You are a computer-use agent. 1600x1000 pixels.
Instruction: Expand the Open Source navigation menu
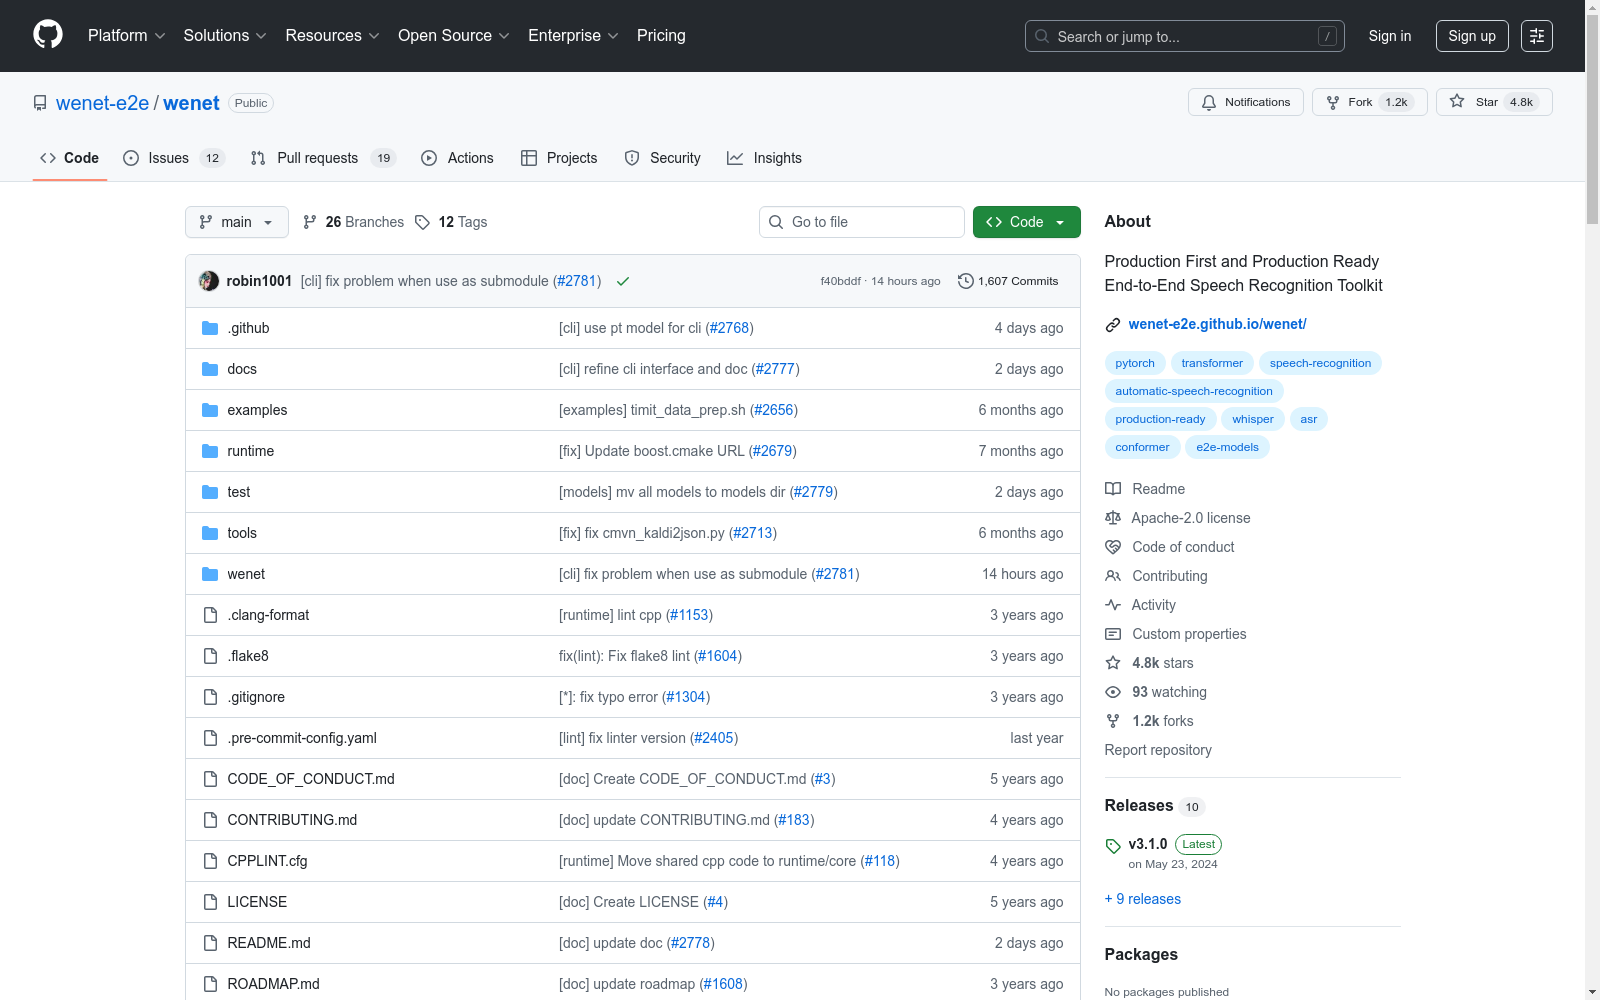[x=453, y=36]
